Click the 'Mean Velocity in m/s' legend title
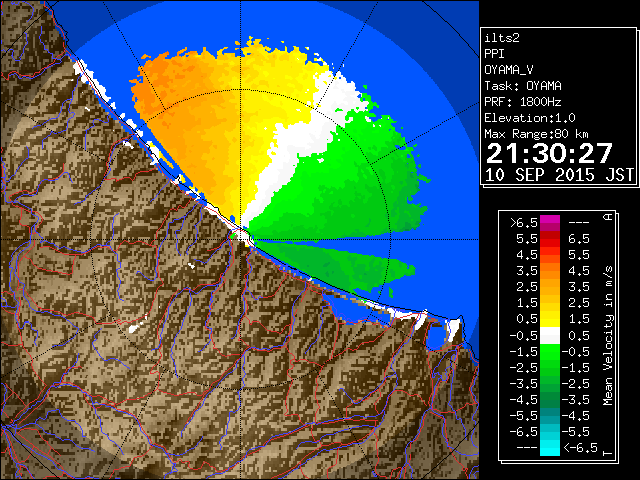 pyautogui.click(x=608, y=336)
